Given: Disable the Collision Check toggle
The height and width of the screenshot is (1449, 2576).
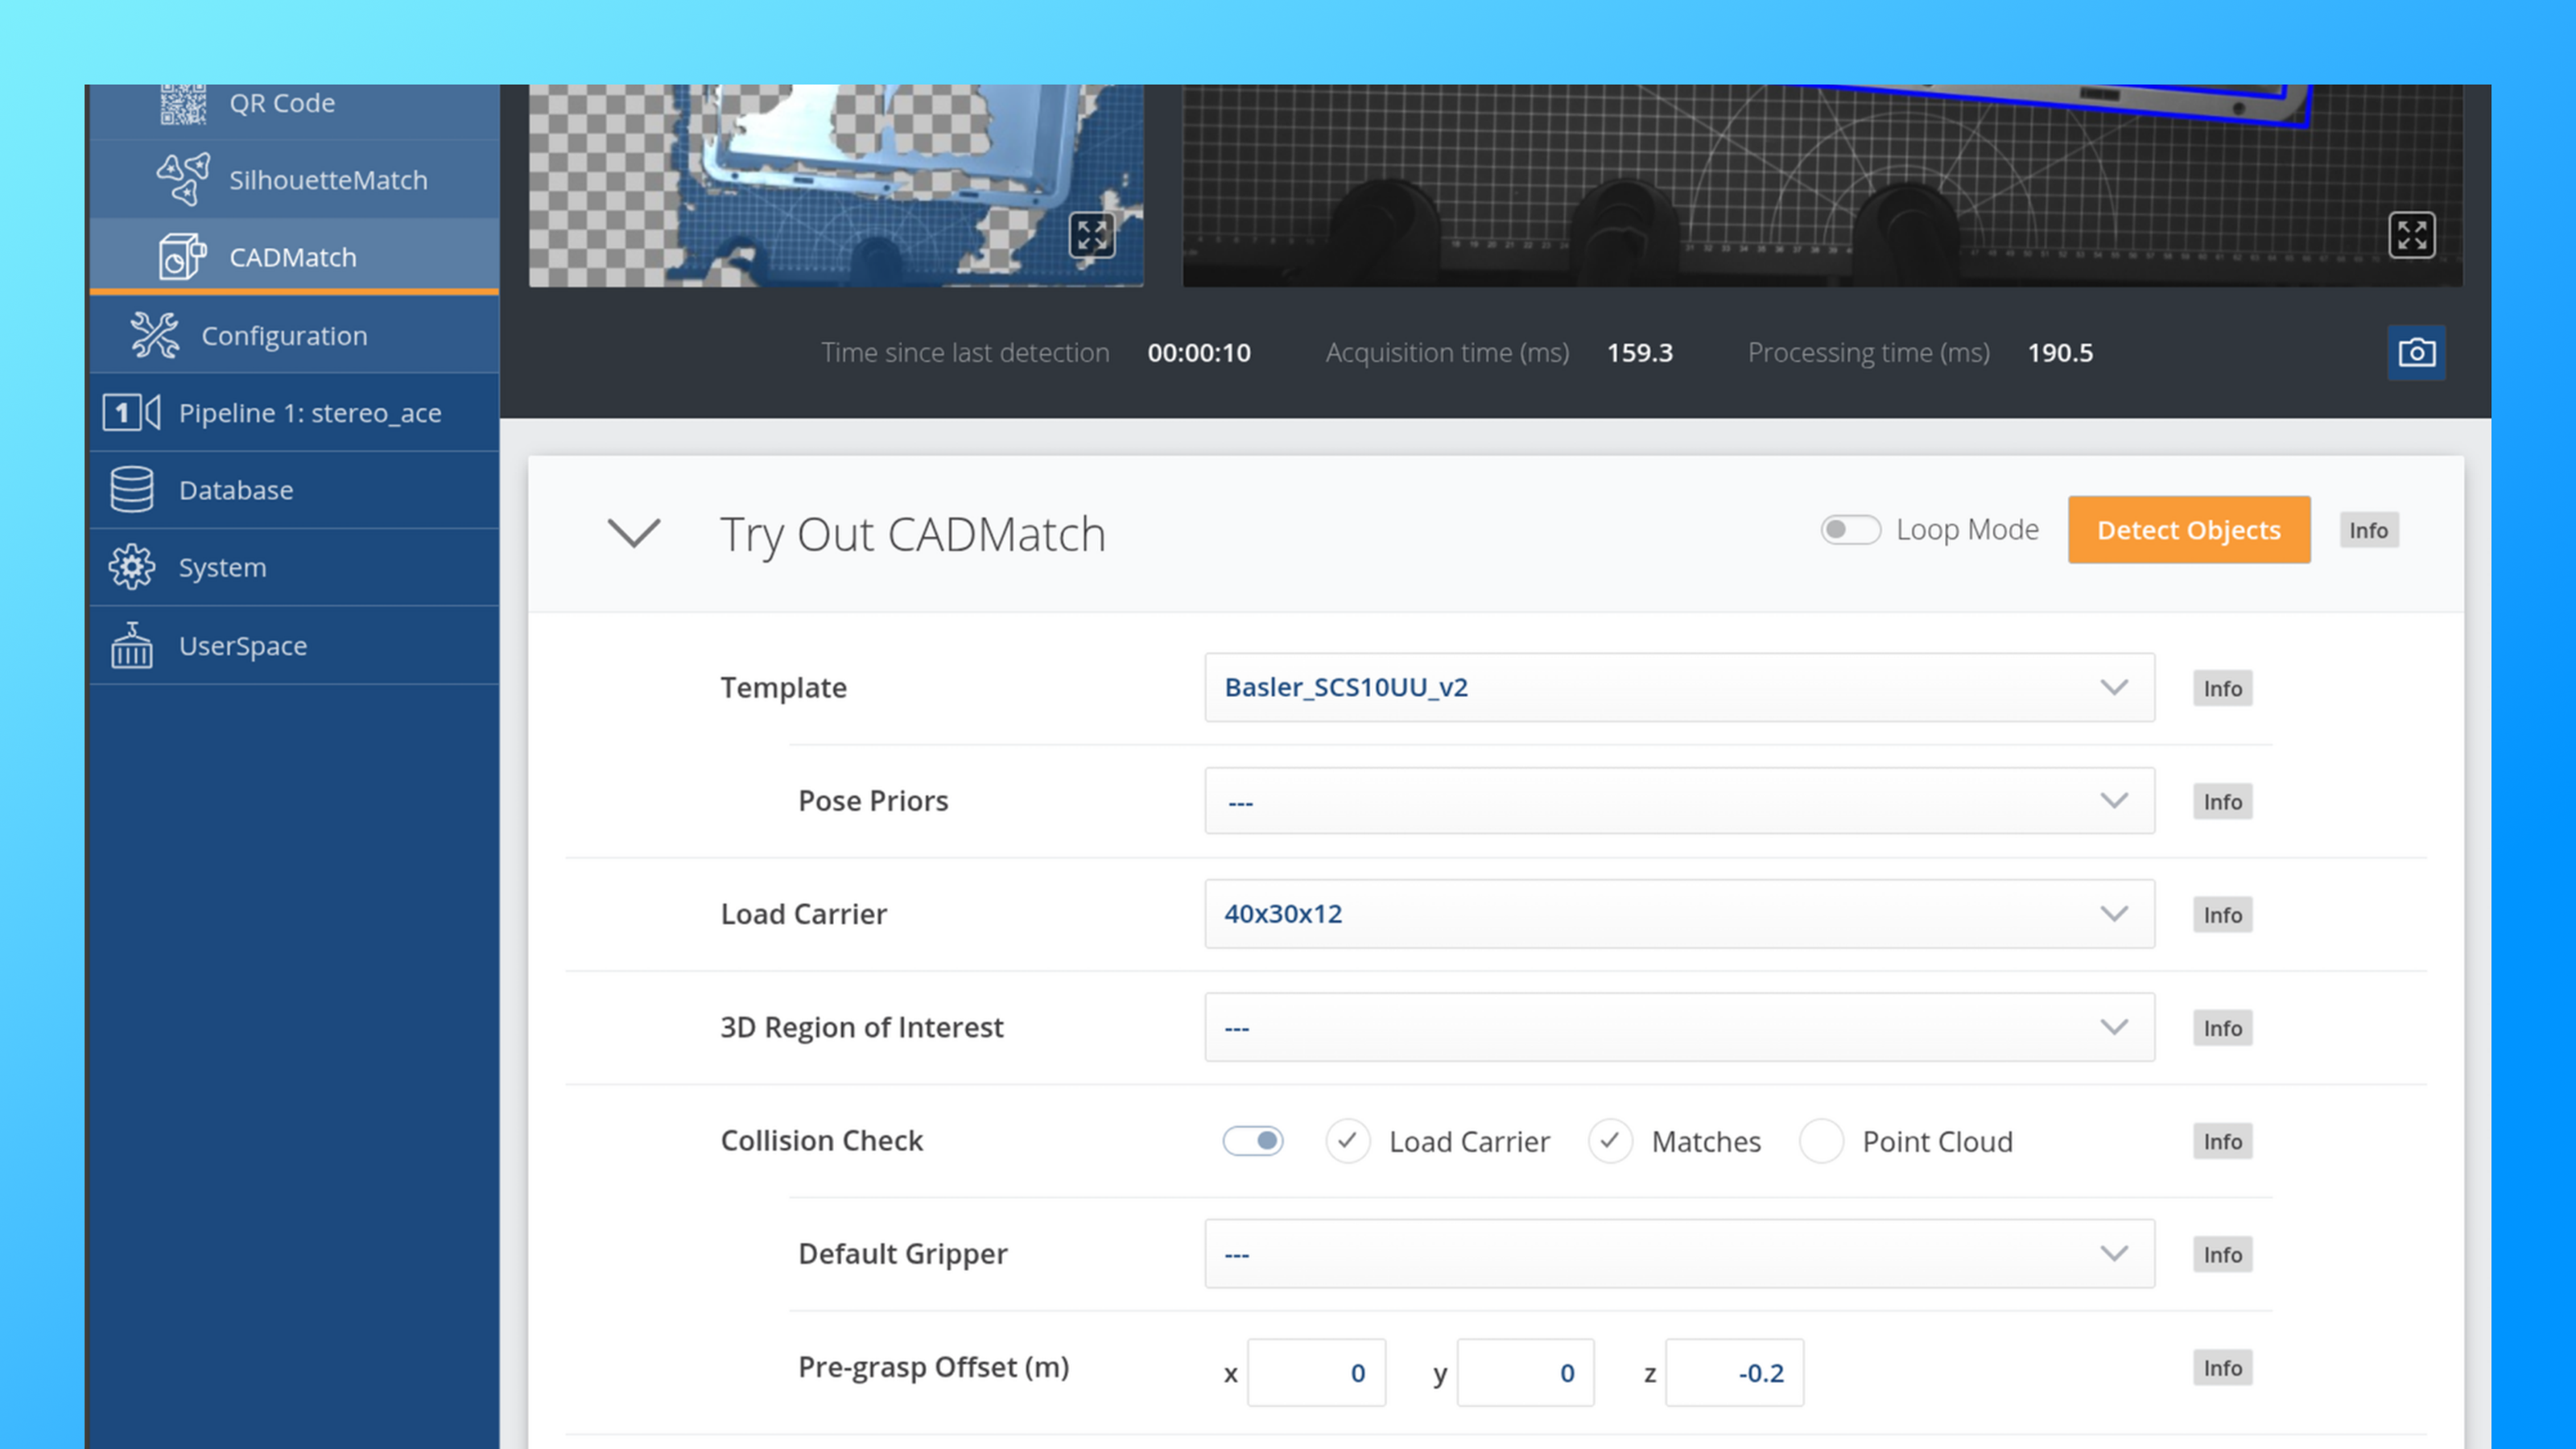Looking at the screenshot, I should pyautogui.click(x=1253, y=1141).
